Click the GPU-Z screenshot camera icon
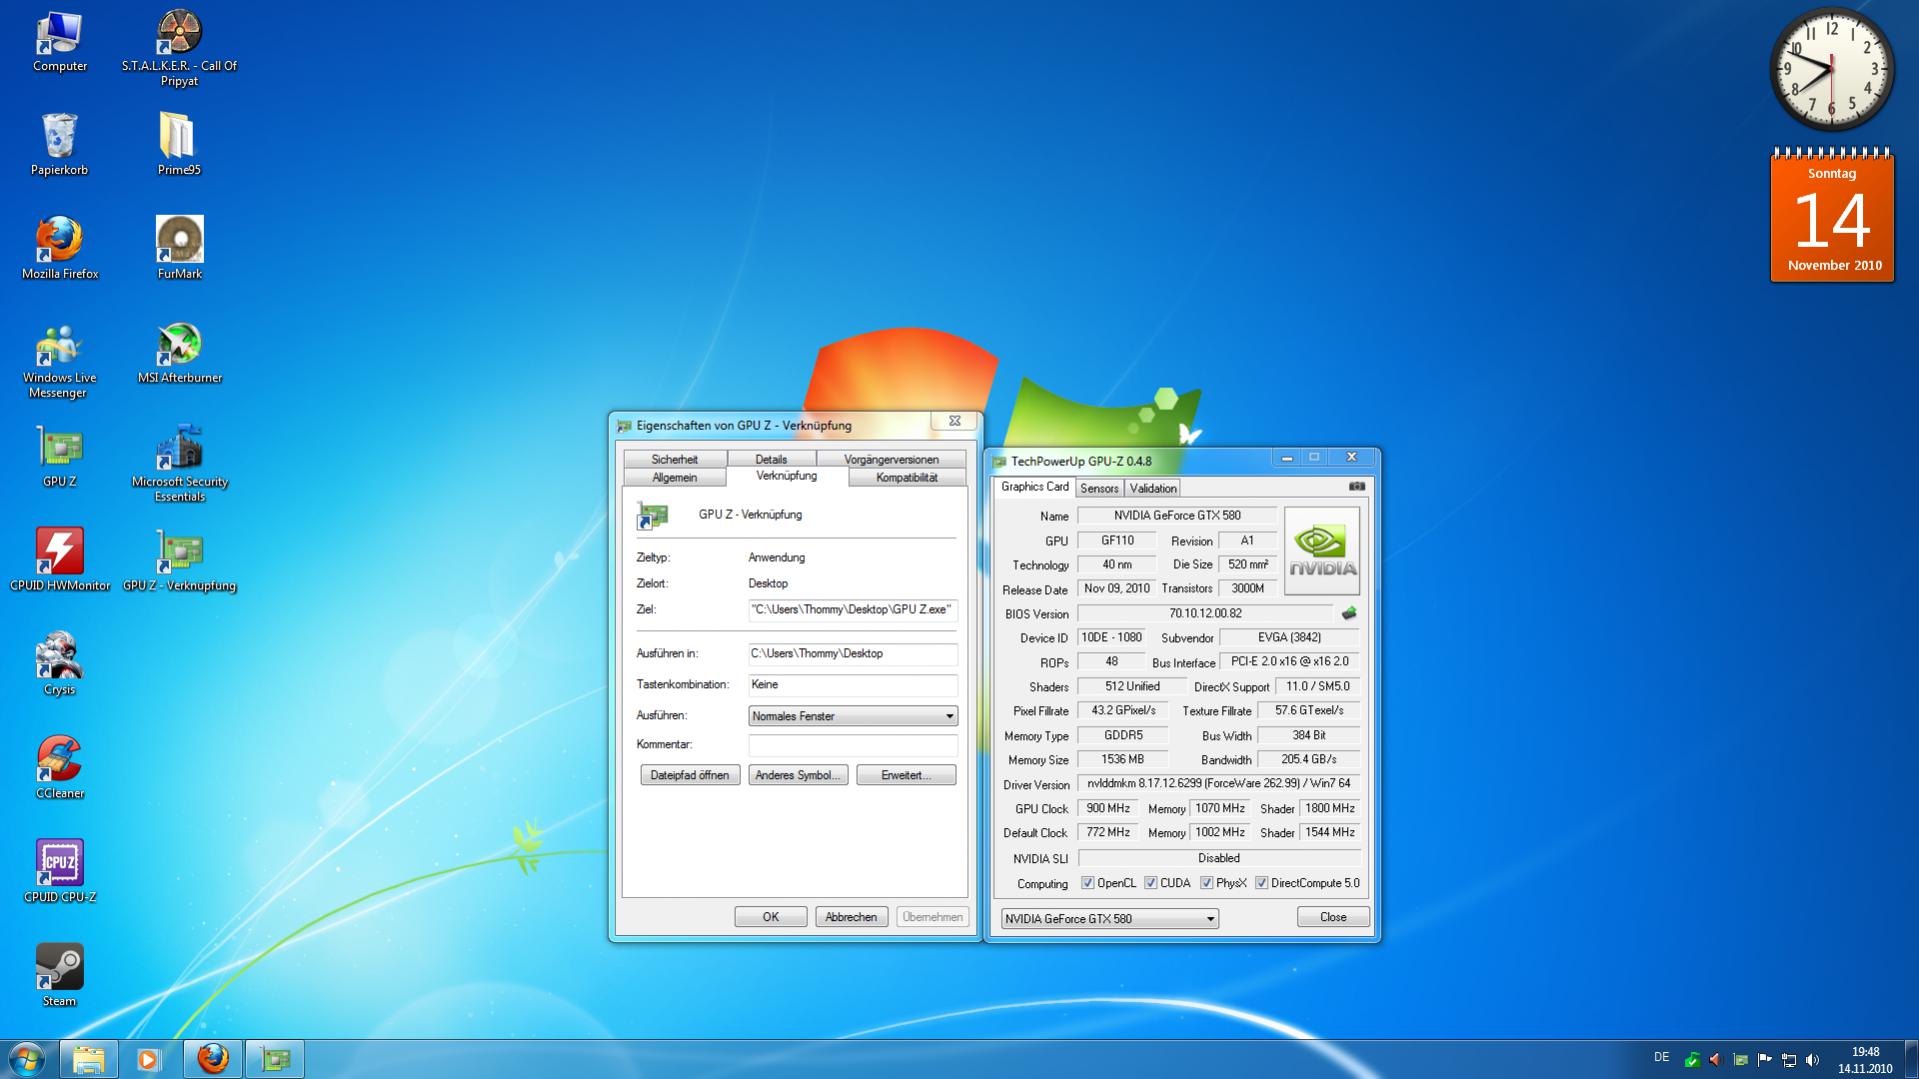 click(1356, 487)
